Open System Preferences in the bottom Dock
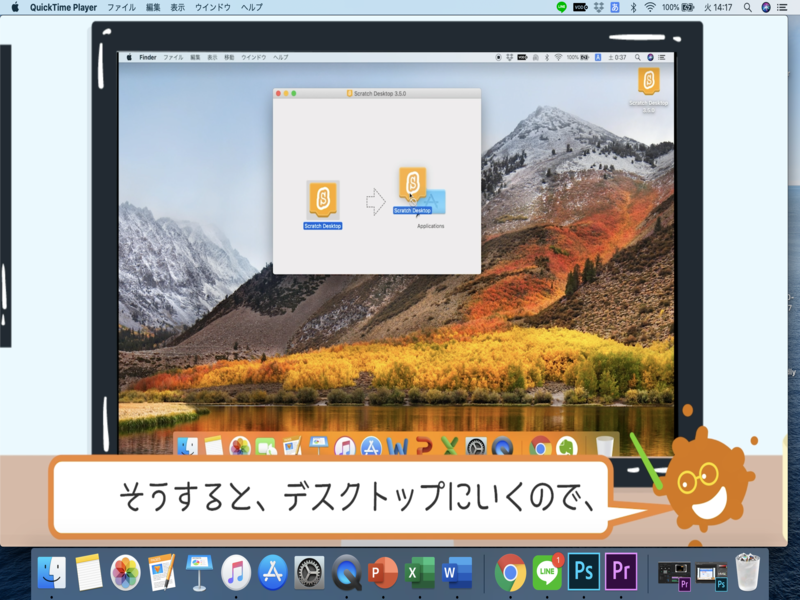Screen dimensions: 800x600 (x=309, y=572)
